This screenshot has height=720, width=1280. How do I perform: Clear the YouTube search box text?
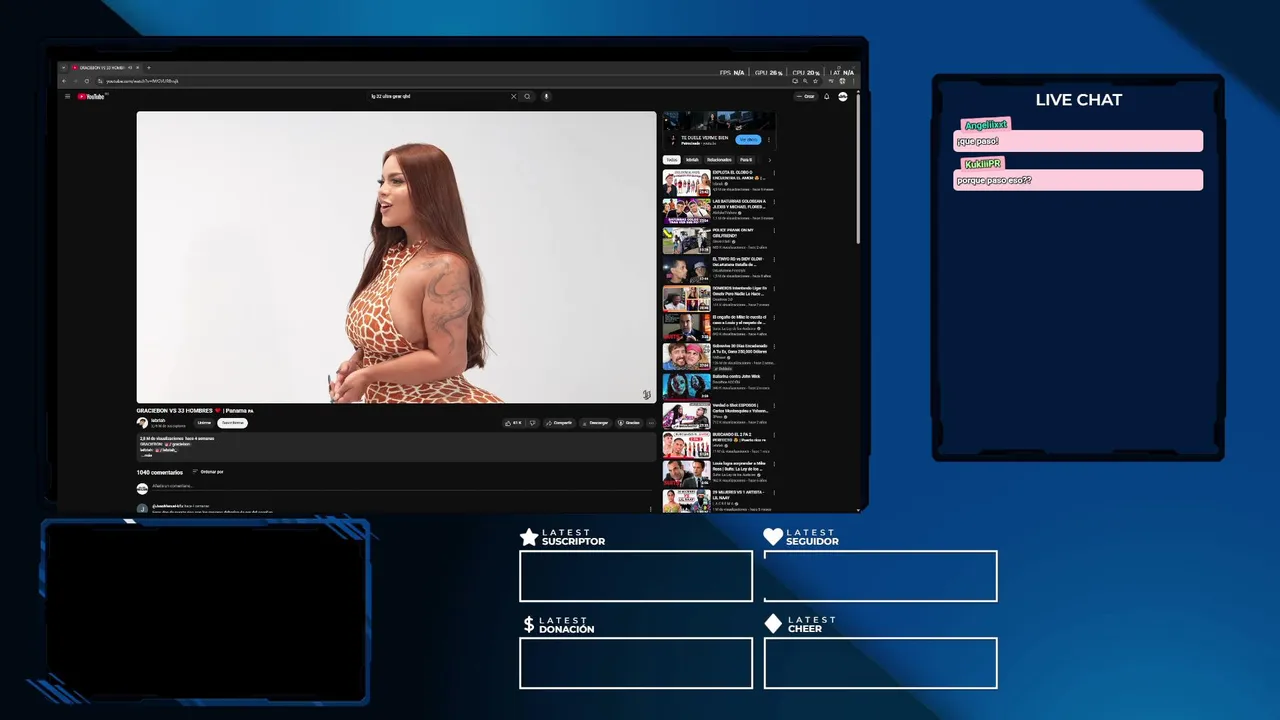click(514, 97)
